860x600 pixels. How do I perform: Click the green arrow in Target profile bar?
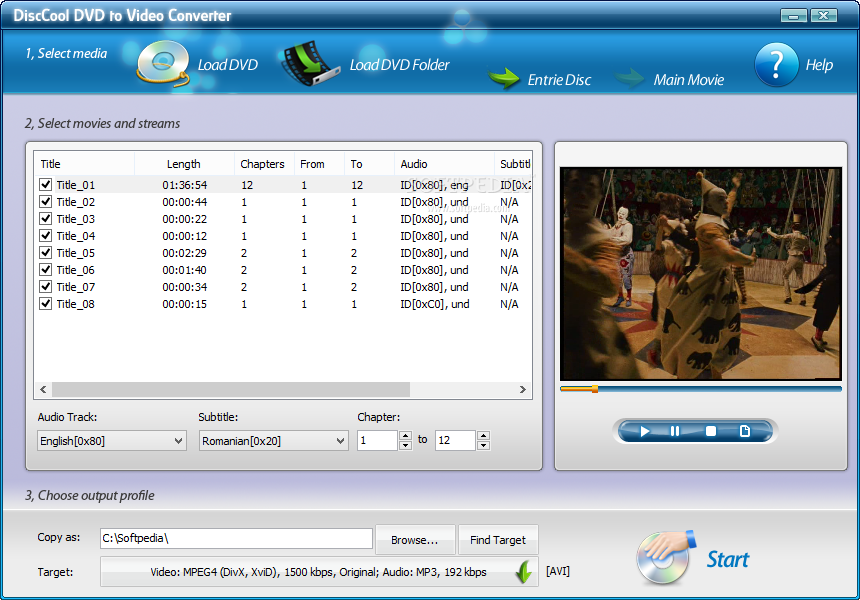click(x=524, y=572)
